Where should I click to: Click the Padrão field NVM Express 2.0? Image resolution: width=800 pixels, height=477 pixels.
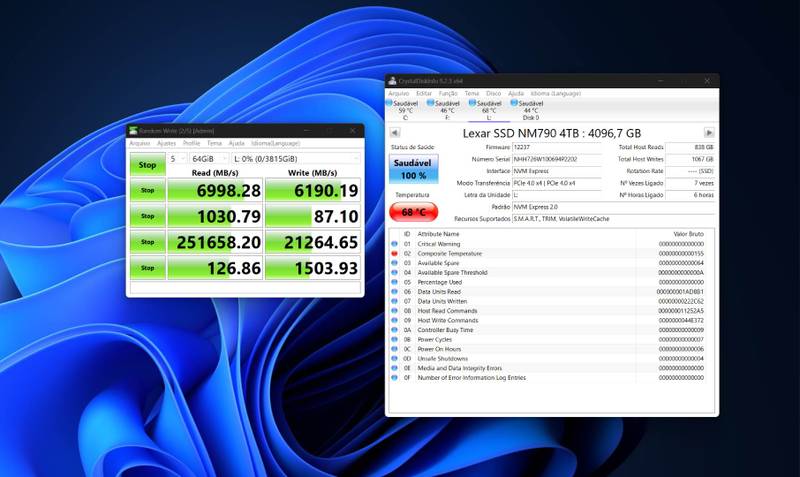click(613, 207)
